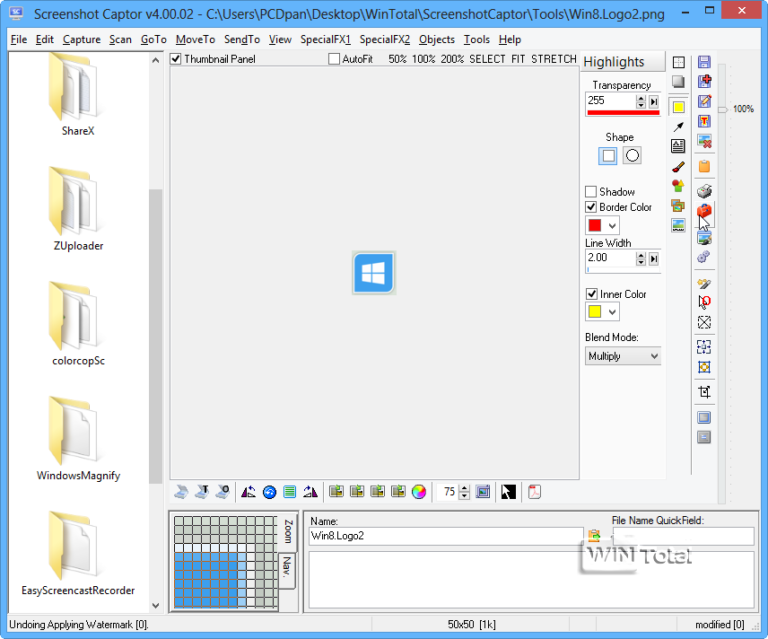Screen dimensions: 768x639
Task: Set zoom to 200%
Action: (452, 59)
